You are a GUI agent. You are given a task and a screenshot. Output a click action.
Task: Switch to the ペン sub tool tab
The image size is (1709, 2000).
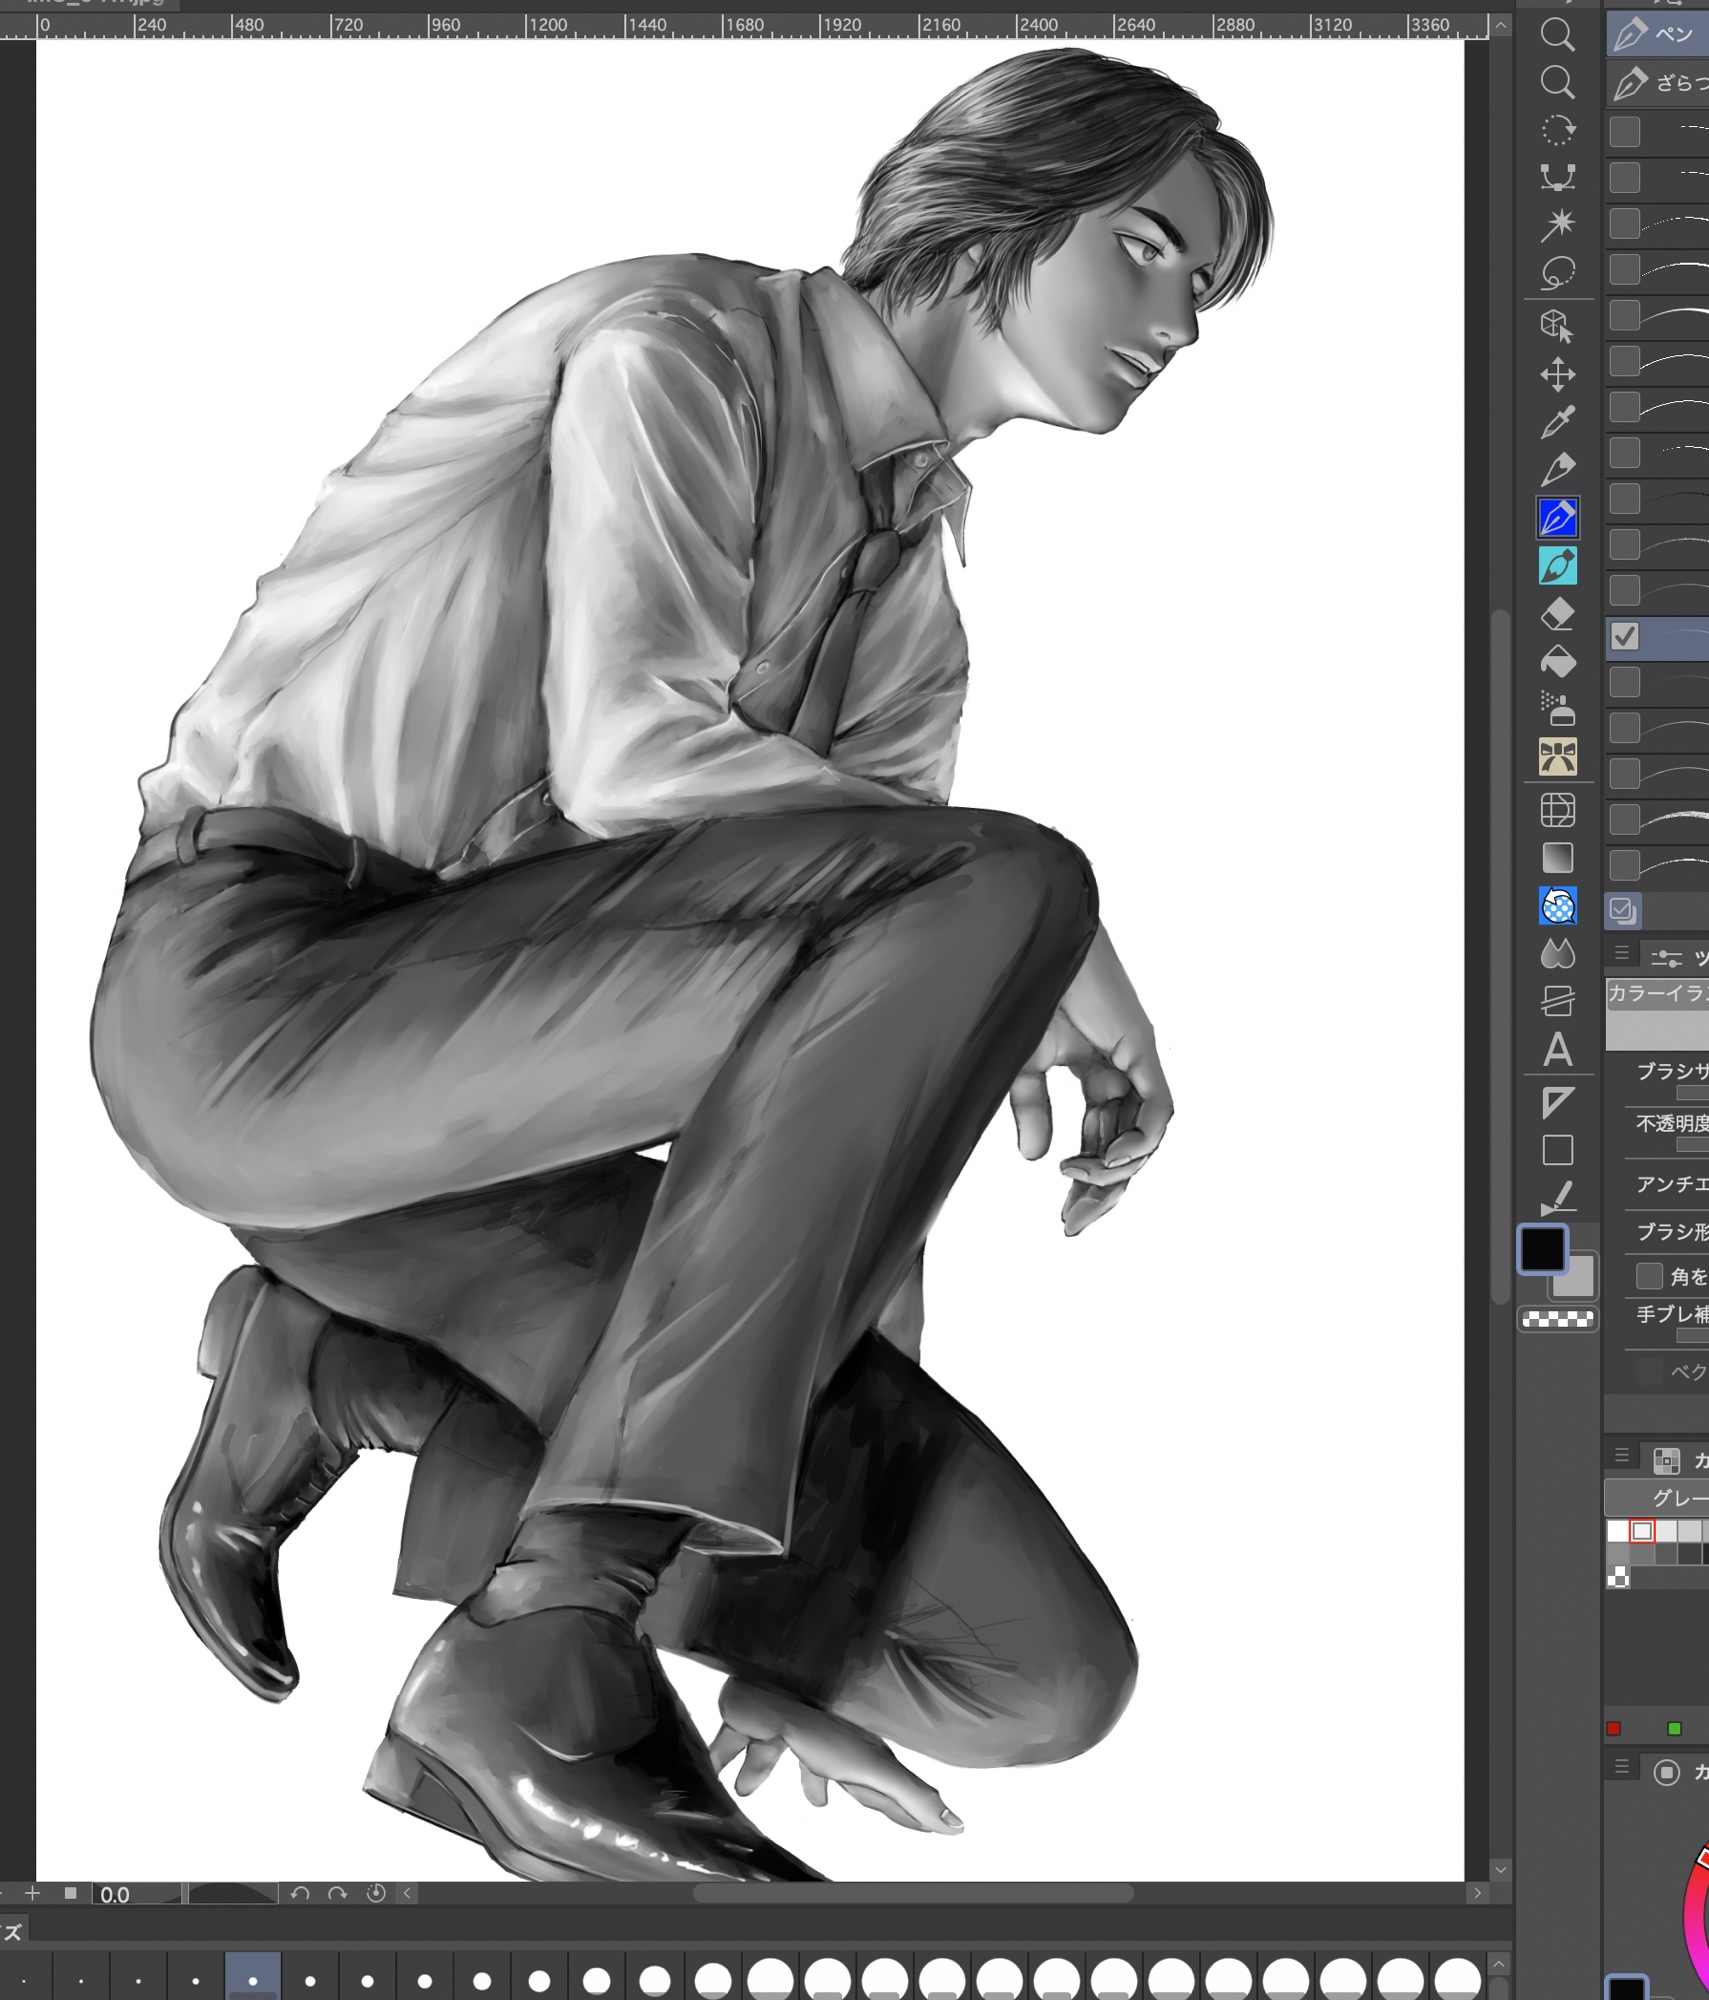(1658, 34)
